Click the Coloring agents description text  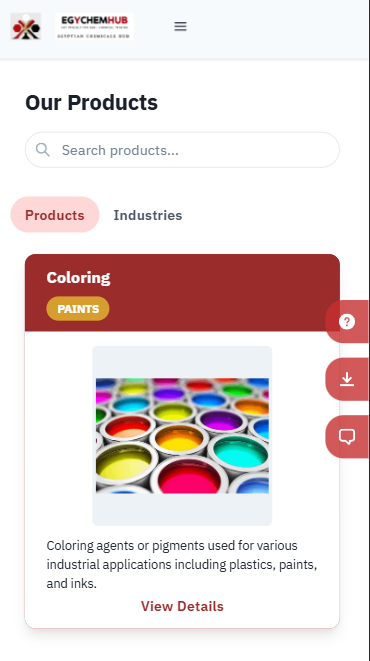coord(182,564)
